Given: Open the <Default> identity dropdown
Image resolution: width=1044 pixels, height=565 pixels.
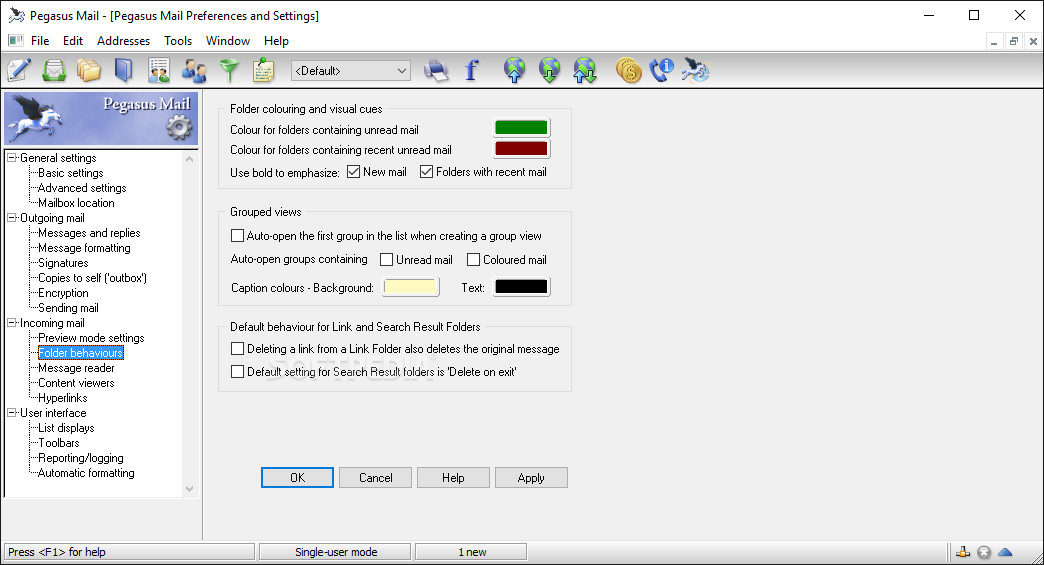Looking at the screenshot, I should (351, 71).
